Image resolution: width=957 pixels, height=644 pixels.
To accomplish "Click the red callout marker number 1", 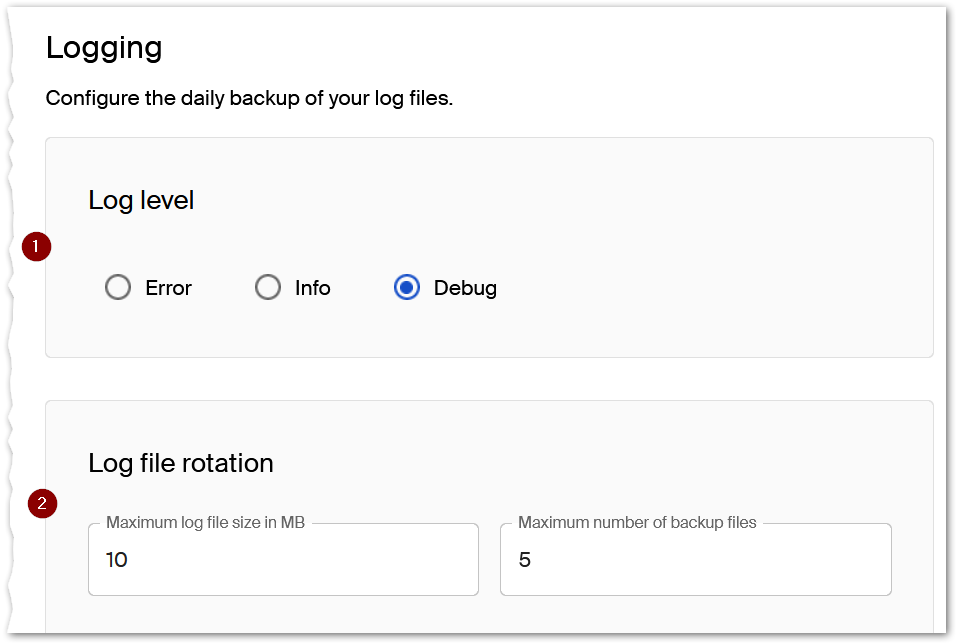I will [x=36, y=246].
